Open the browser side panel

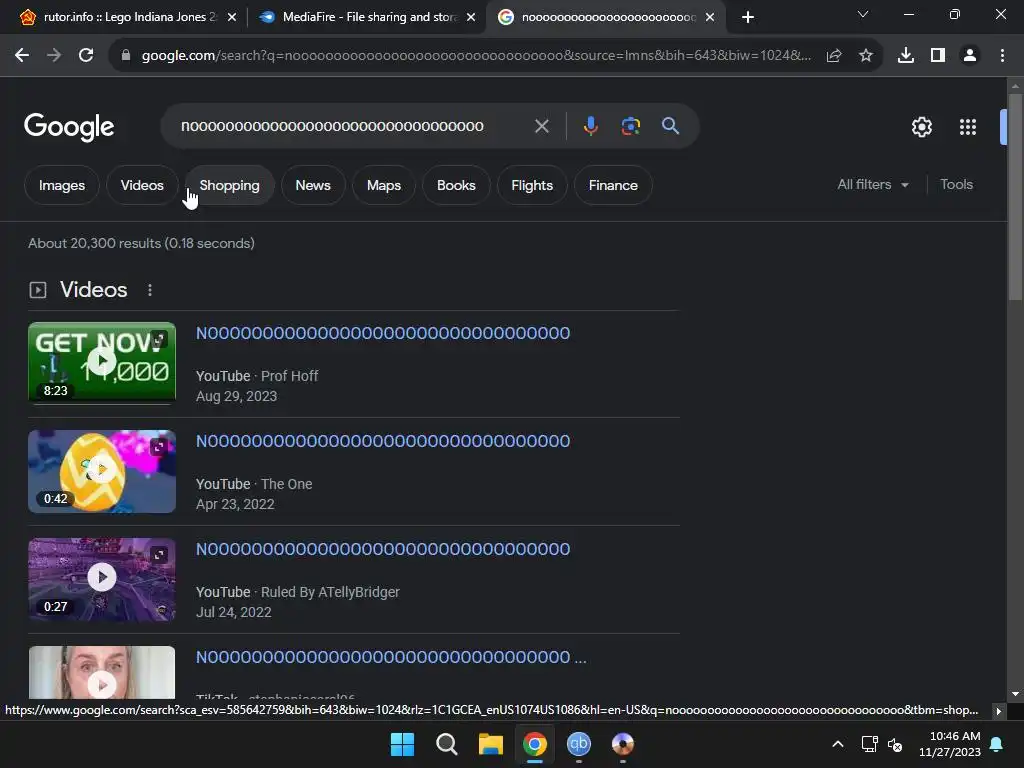[x=938, y=56]
